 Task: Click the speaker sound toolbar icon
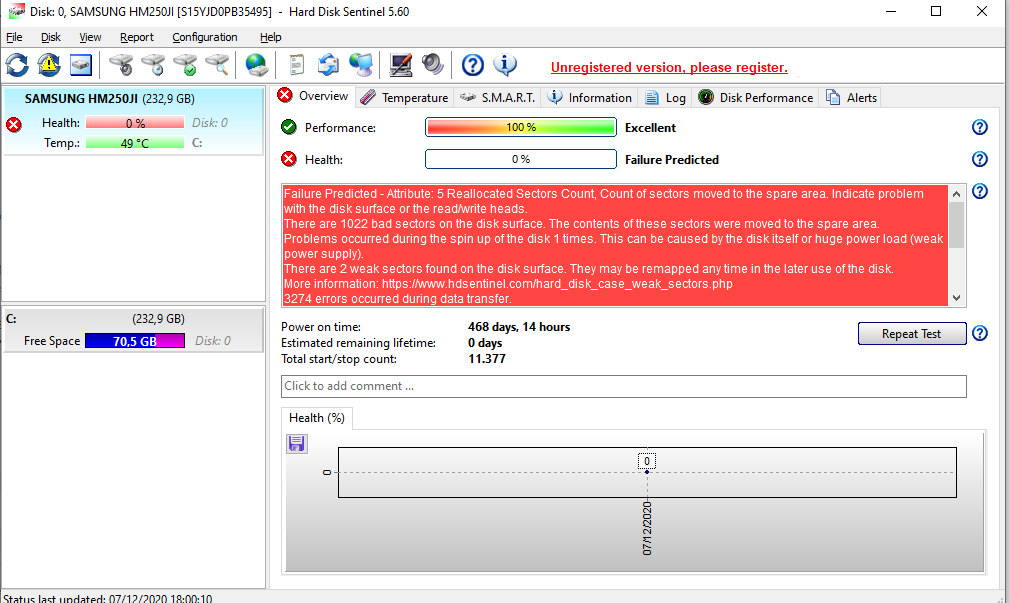(432, 65)
